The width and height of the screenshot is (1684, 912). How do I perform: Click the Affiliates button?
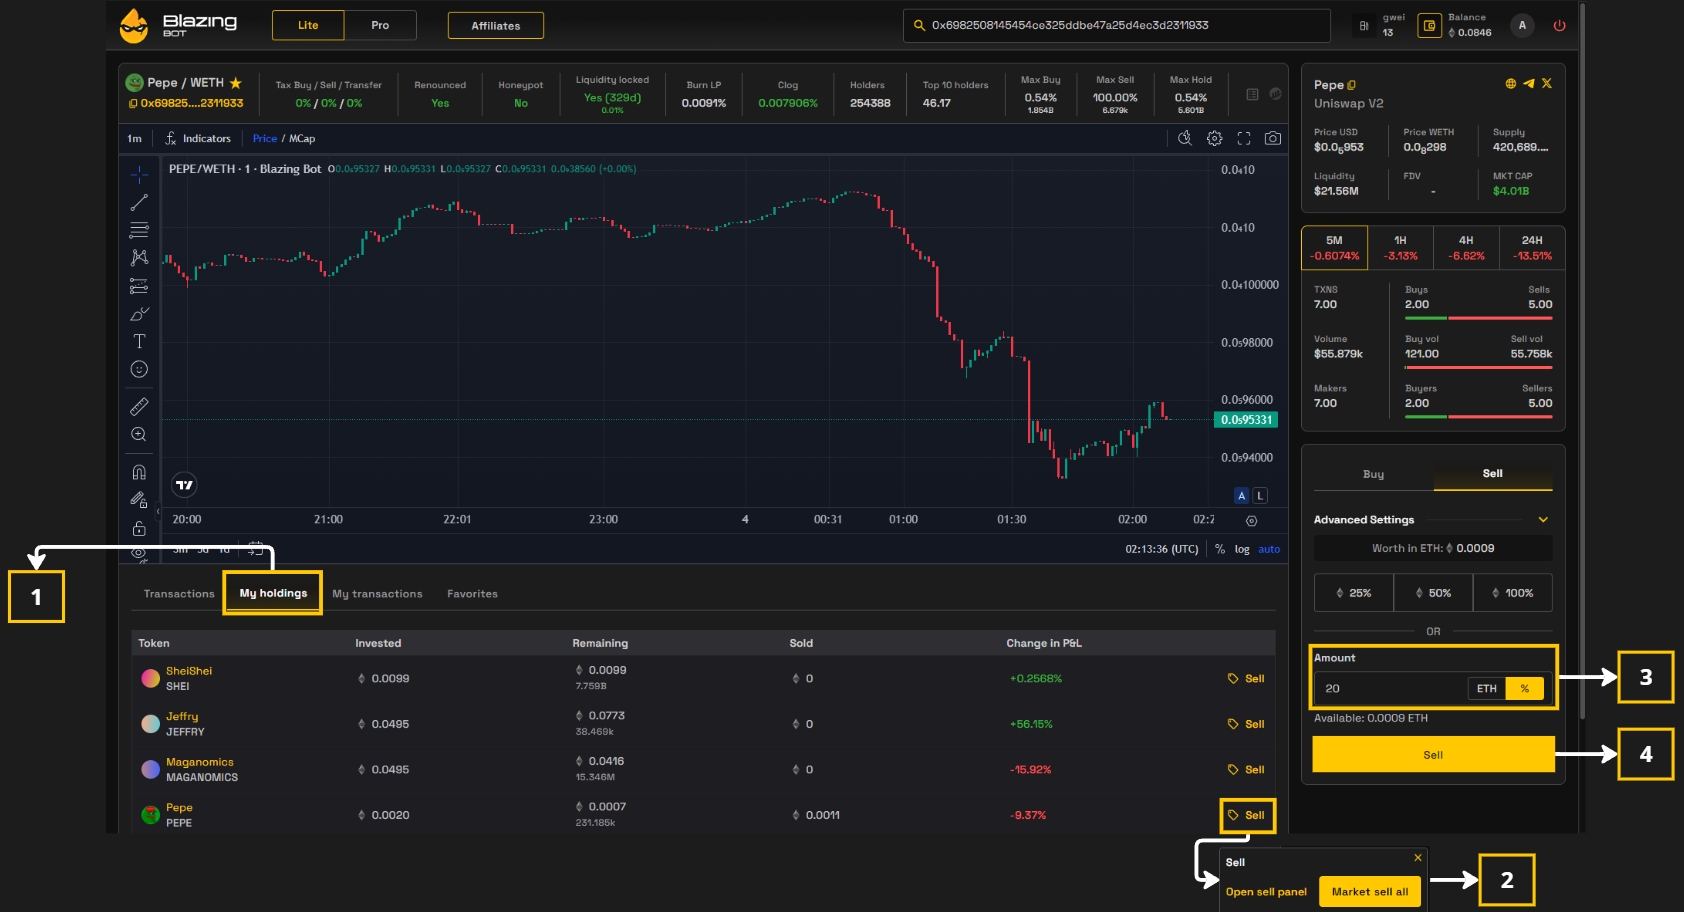coord(495,26)
